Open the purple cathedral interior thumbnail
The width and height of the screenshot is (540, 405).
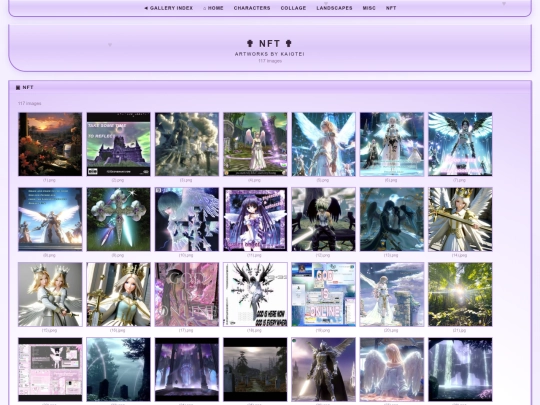pyautogui.click(x=187, y=370)
